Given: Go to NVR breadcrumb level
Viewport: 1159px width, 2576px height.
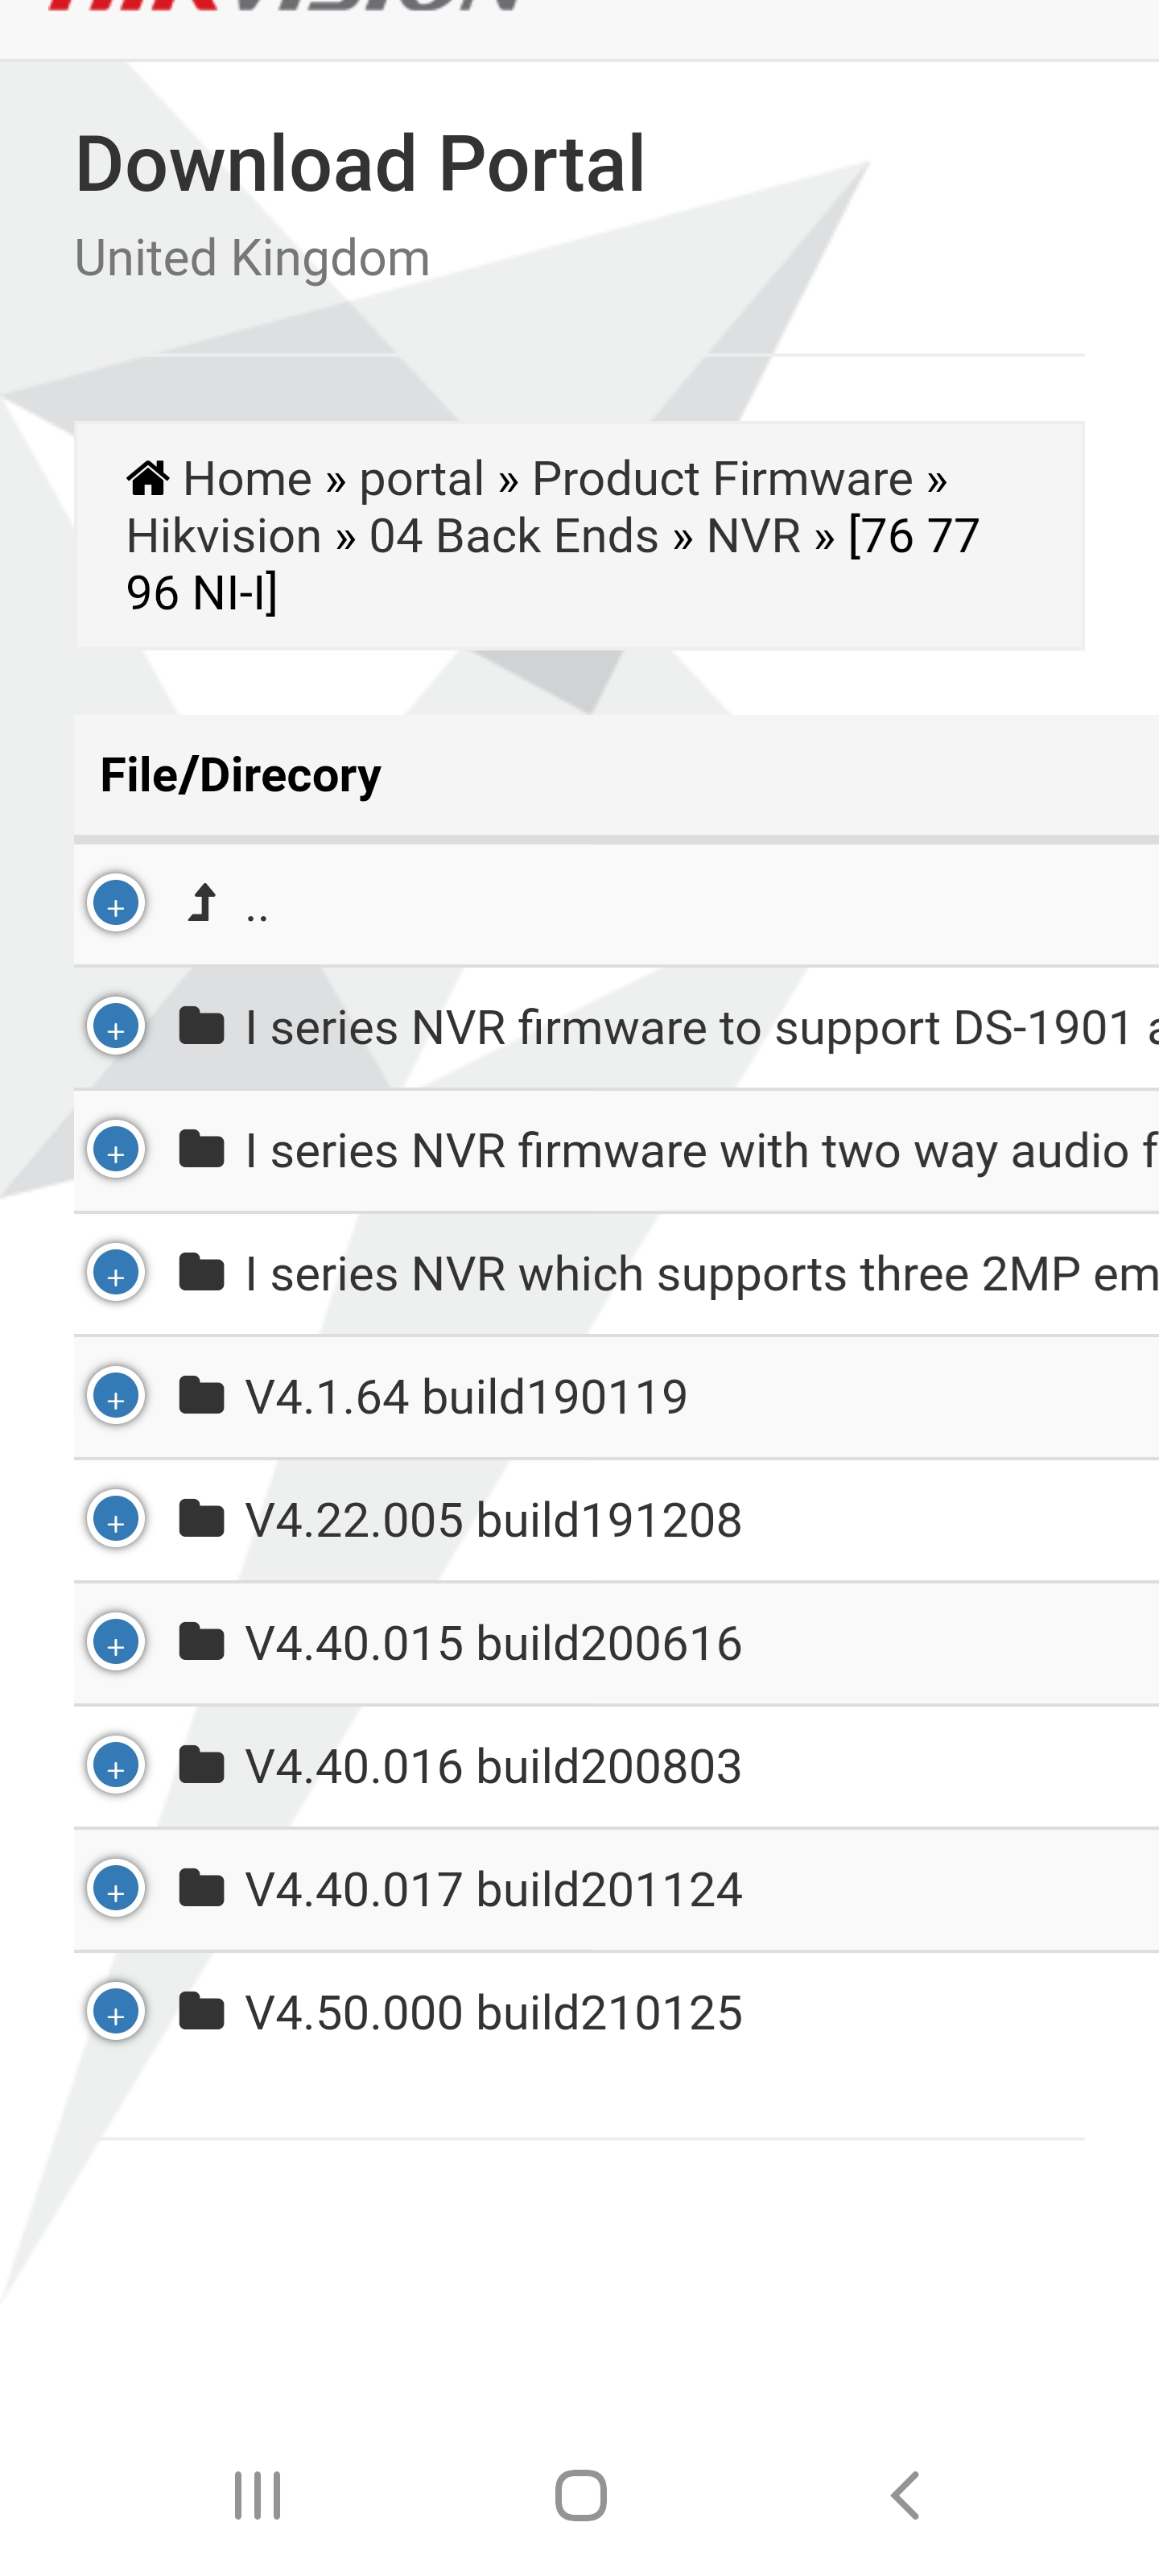Looking at the screenshot, I should coord(753,536).
